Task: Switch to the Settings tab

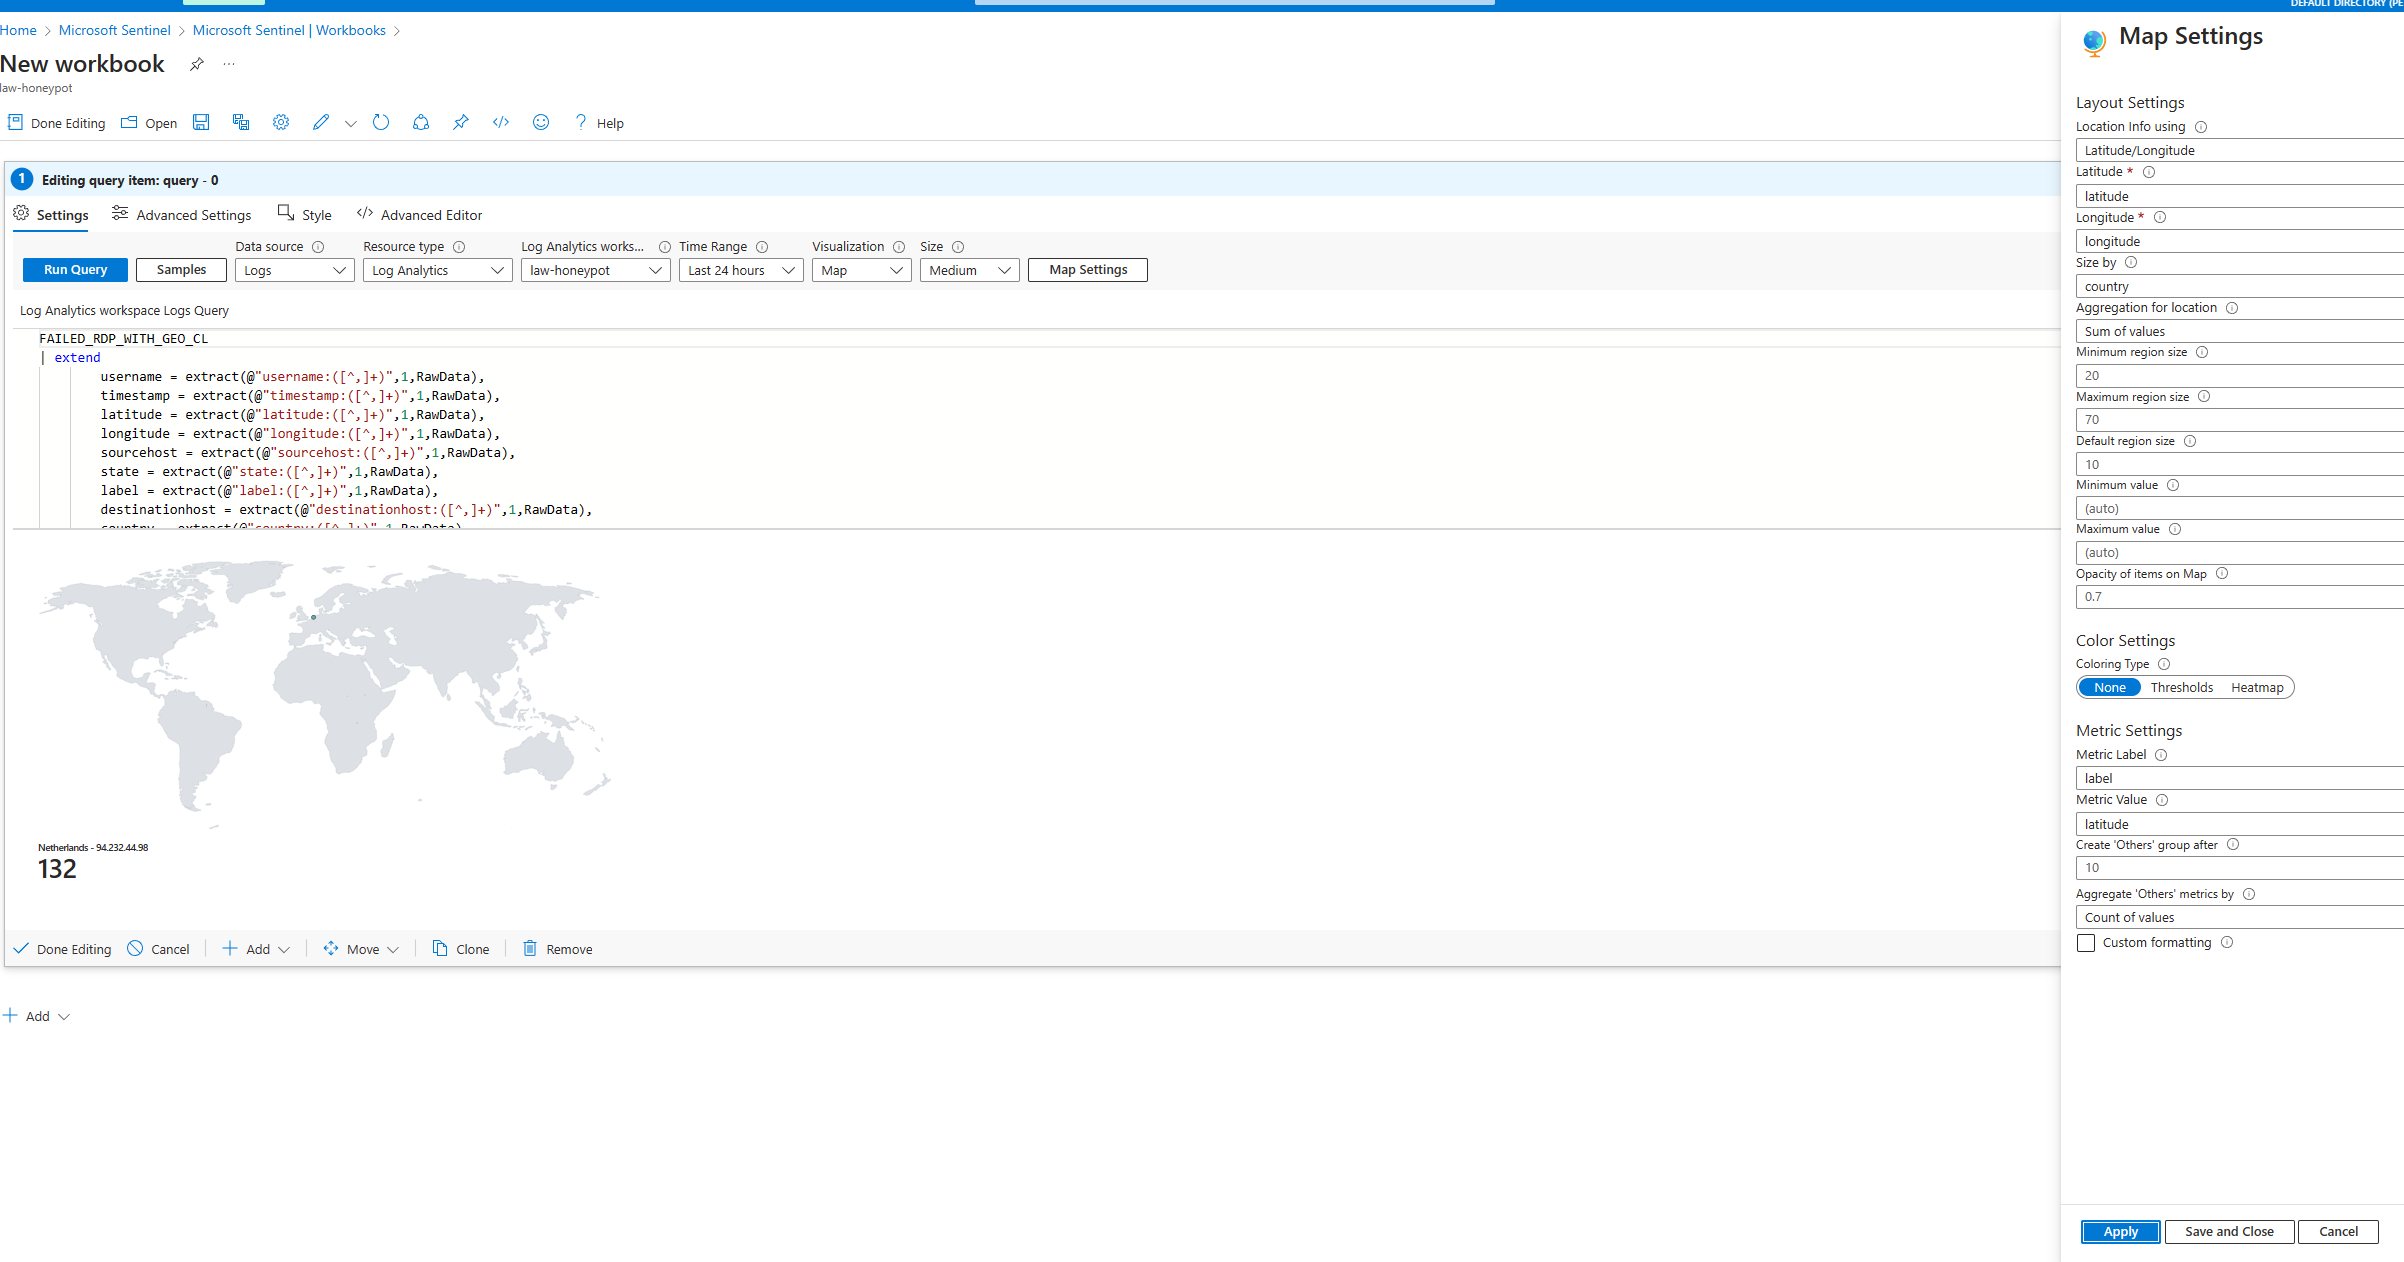Action: [51, 215]
